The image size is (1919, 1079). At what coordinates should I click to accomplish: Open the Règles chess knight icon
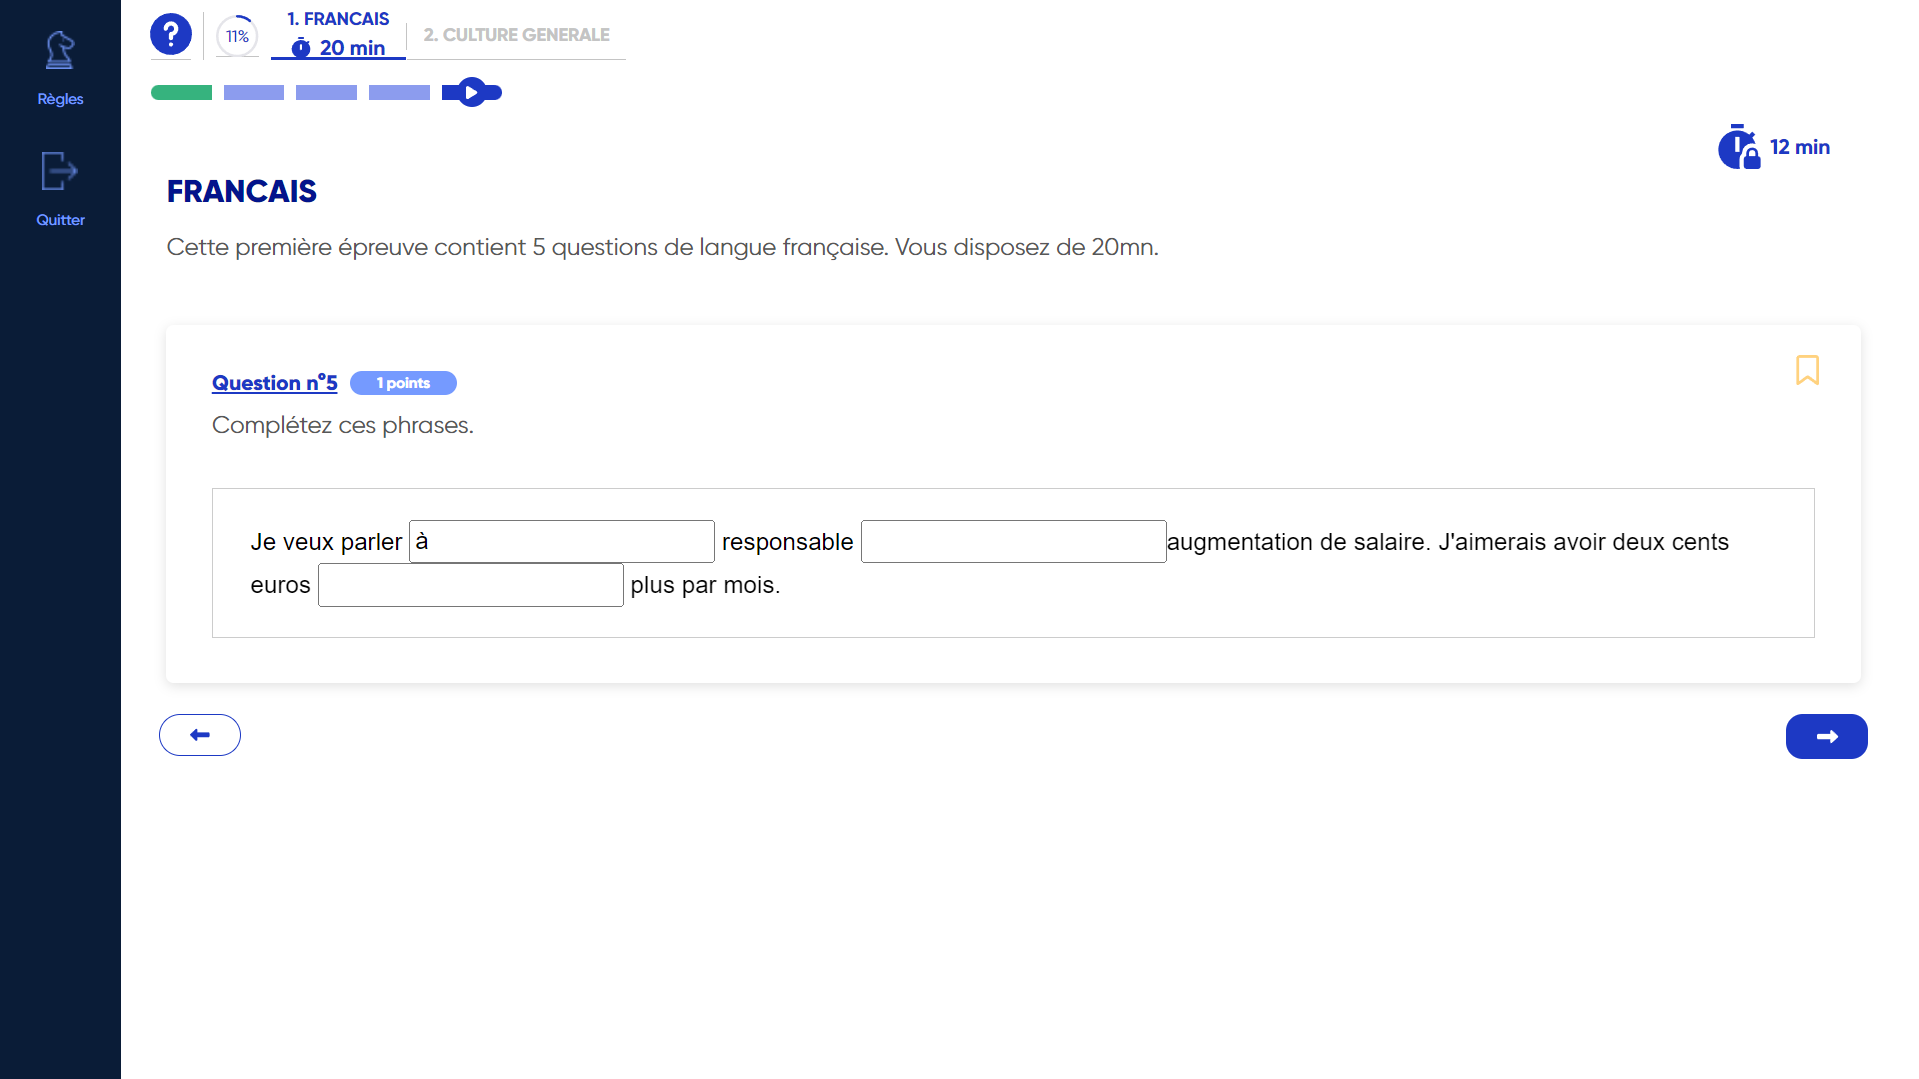coord(60,50)
